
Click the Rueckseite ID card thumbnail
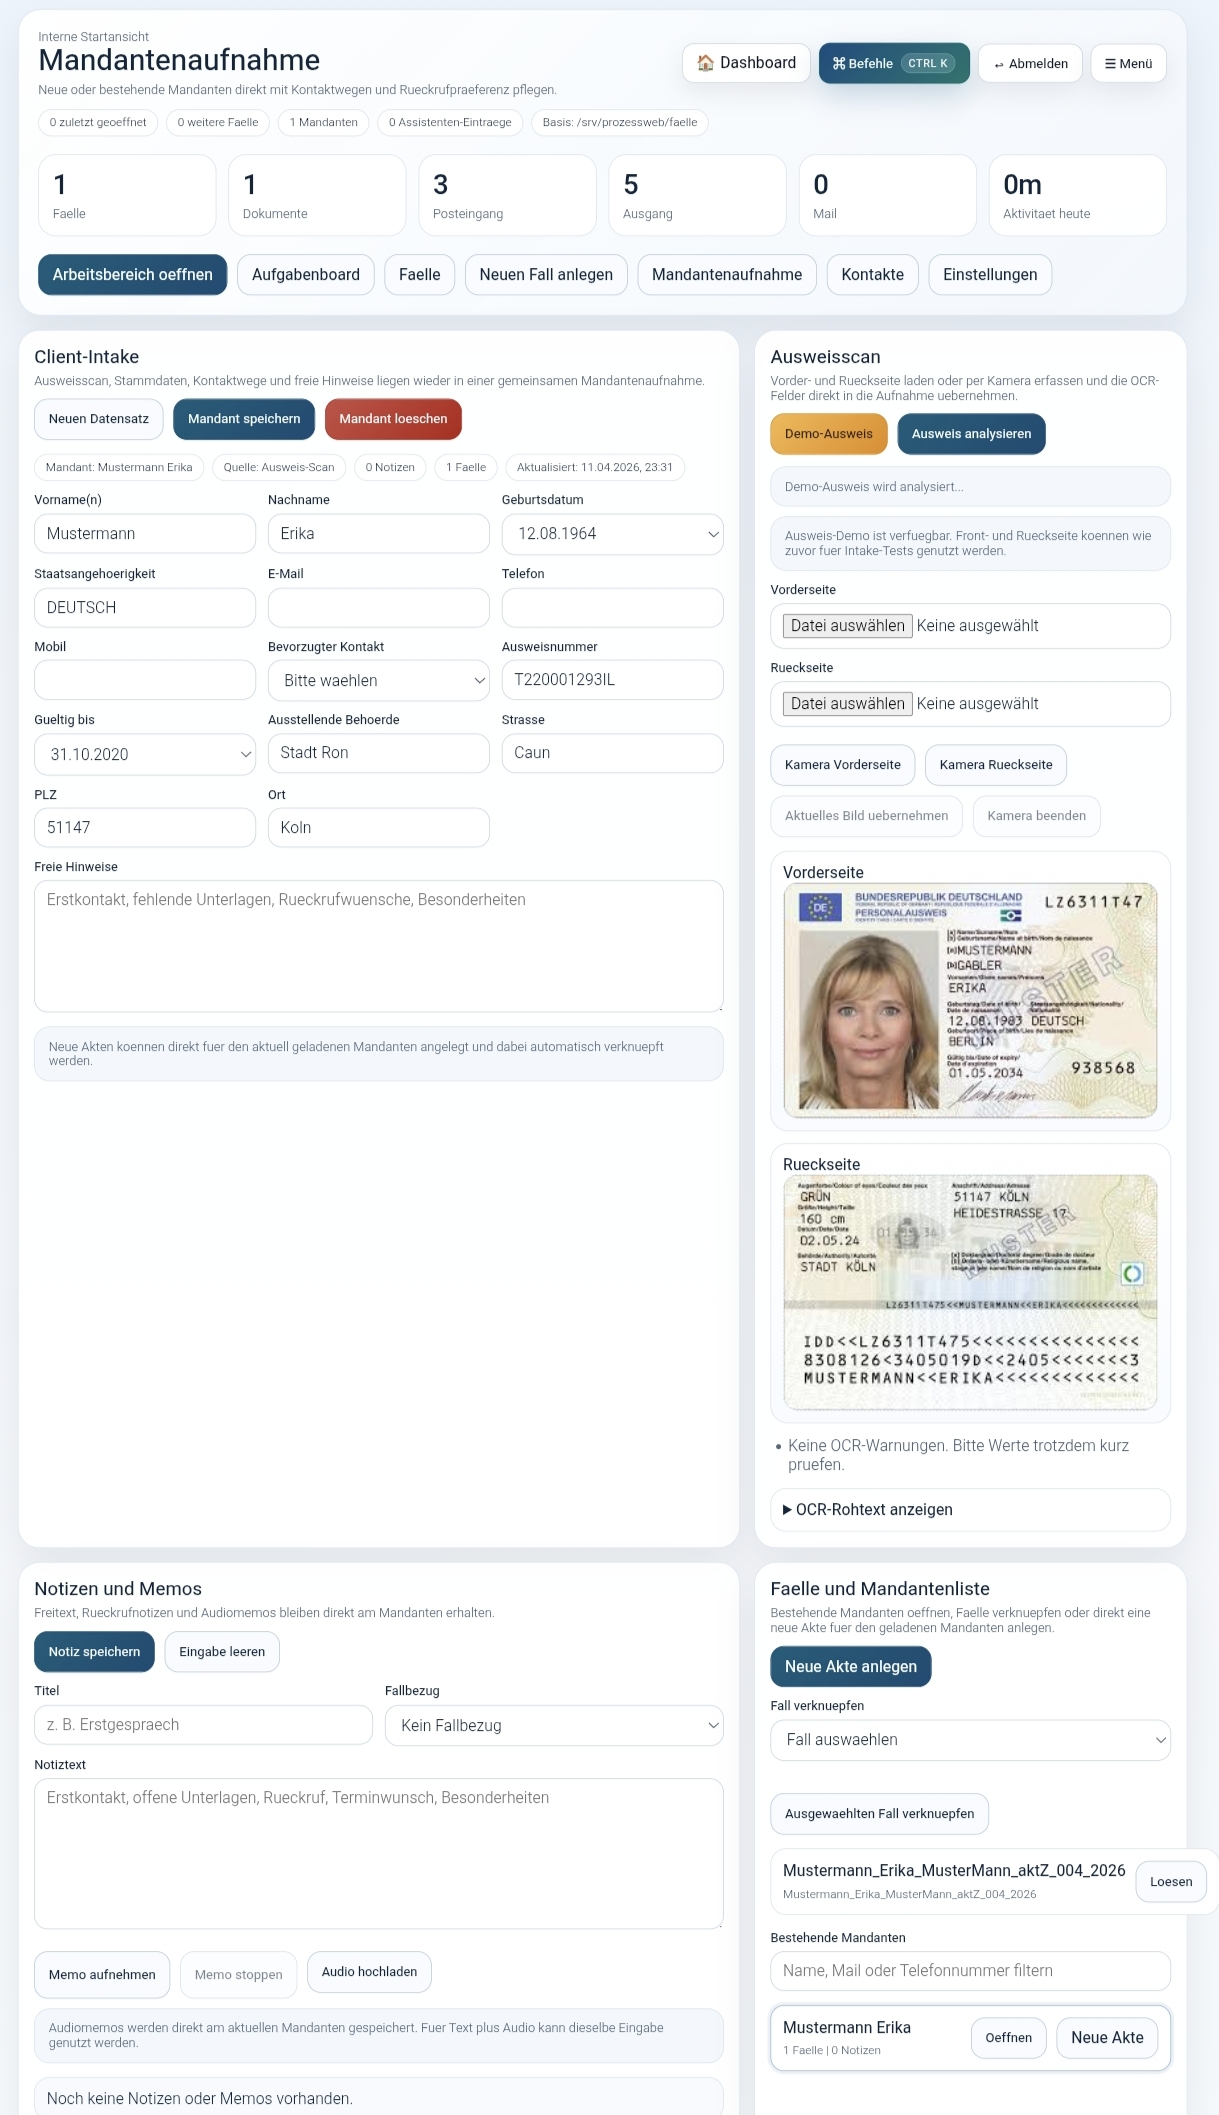(x=970, y=1292)
